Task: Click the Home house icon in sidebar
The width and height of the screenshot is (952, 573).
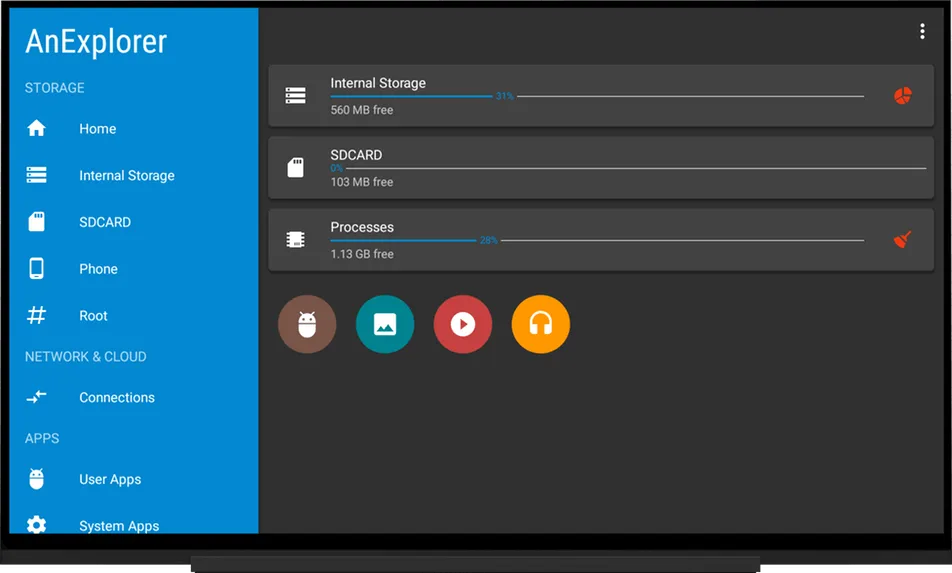Action: [36, 128]
